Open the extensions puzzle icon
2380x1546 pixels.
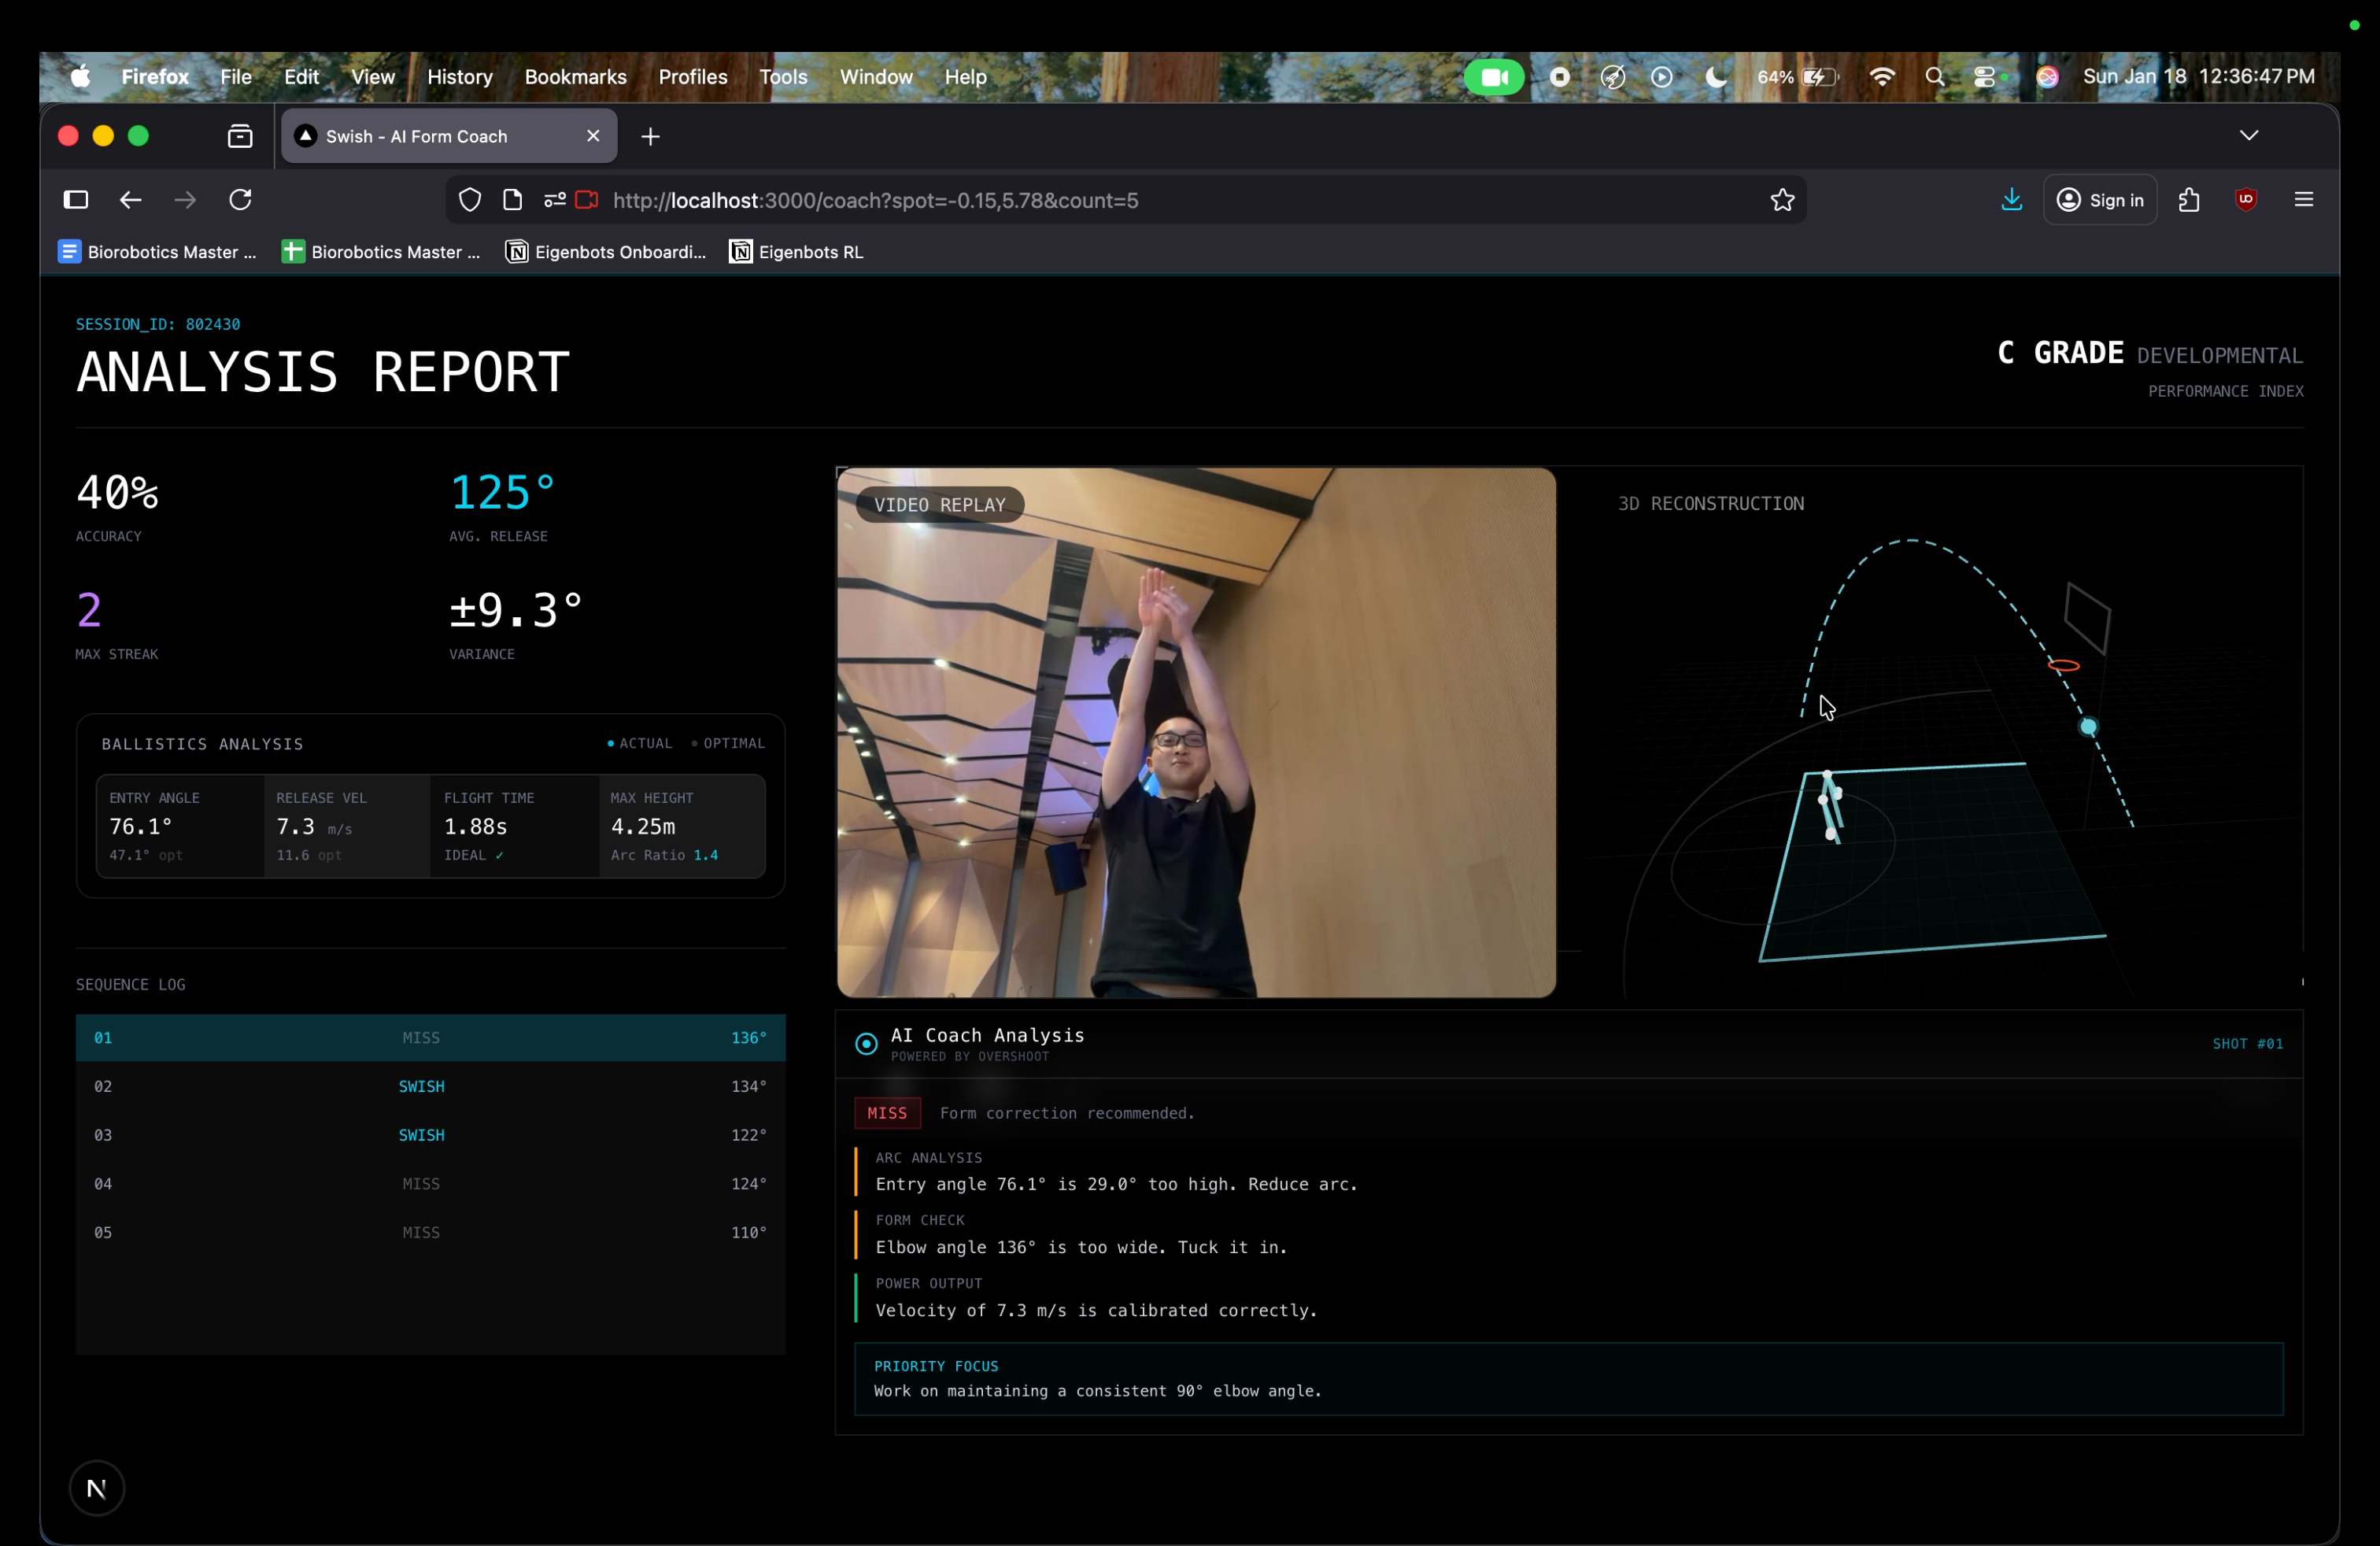(x=2189, y=200)
